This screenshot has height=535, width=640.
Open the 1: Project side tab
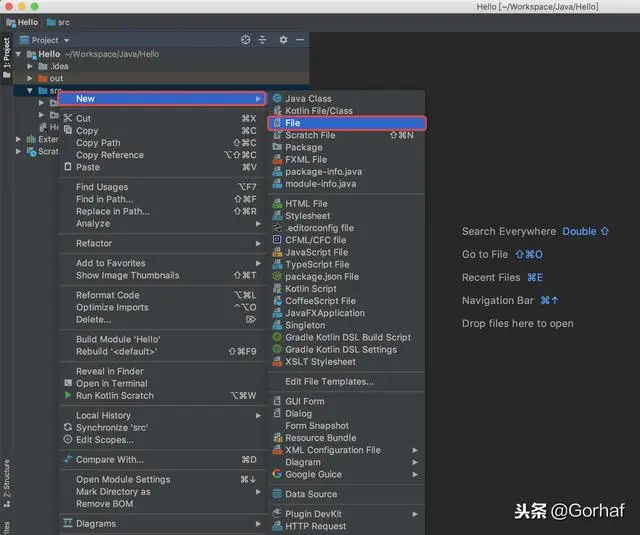pyautogui.click(x=7, y=57)
